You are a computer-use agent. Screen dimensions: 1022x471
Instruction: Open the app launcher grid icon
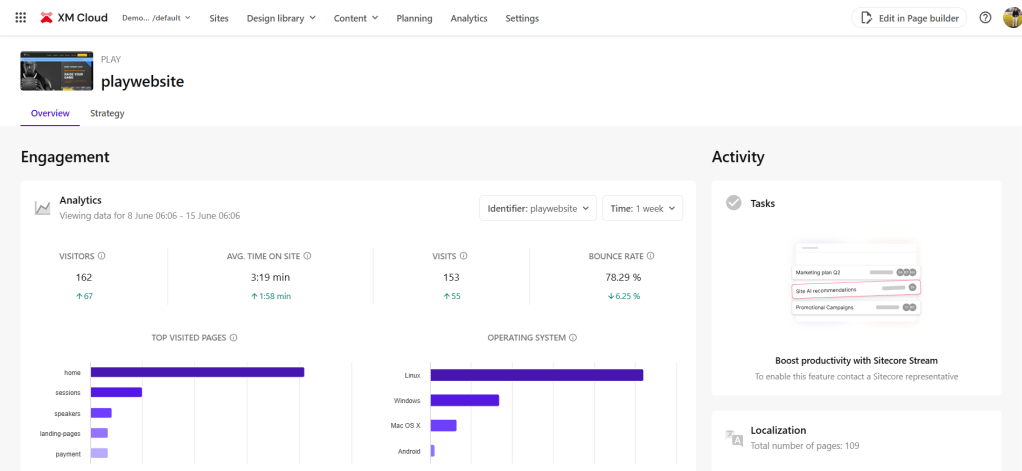(x=21, y=18)
